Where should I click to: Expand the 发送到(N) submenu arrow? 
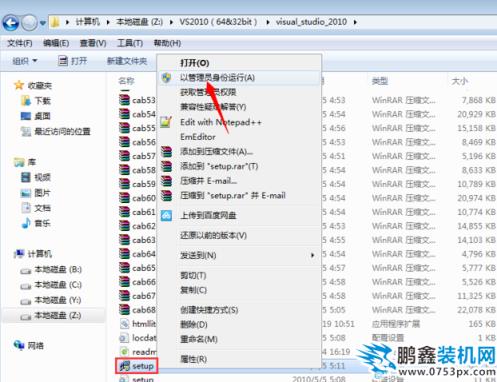pyautogui.click(x=312, y=255)
